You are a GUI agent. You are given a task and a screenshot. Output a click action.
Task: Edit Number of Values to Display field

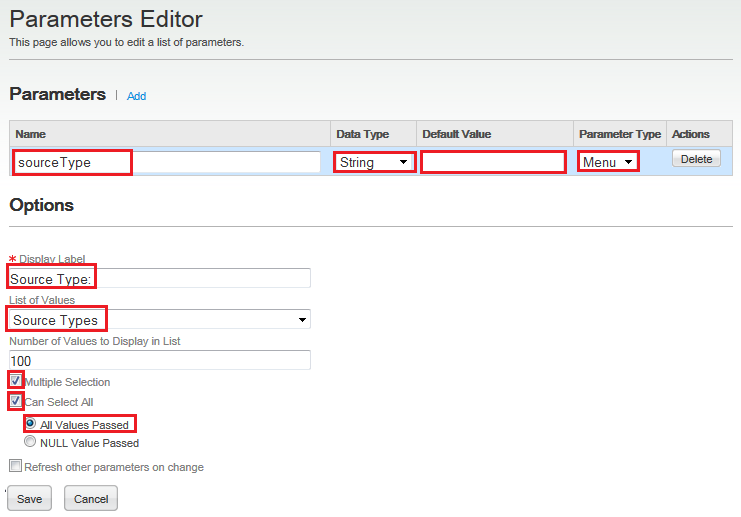pos(160,361)
